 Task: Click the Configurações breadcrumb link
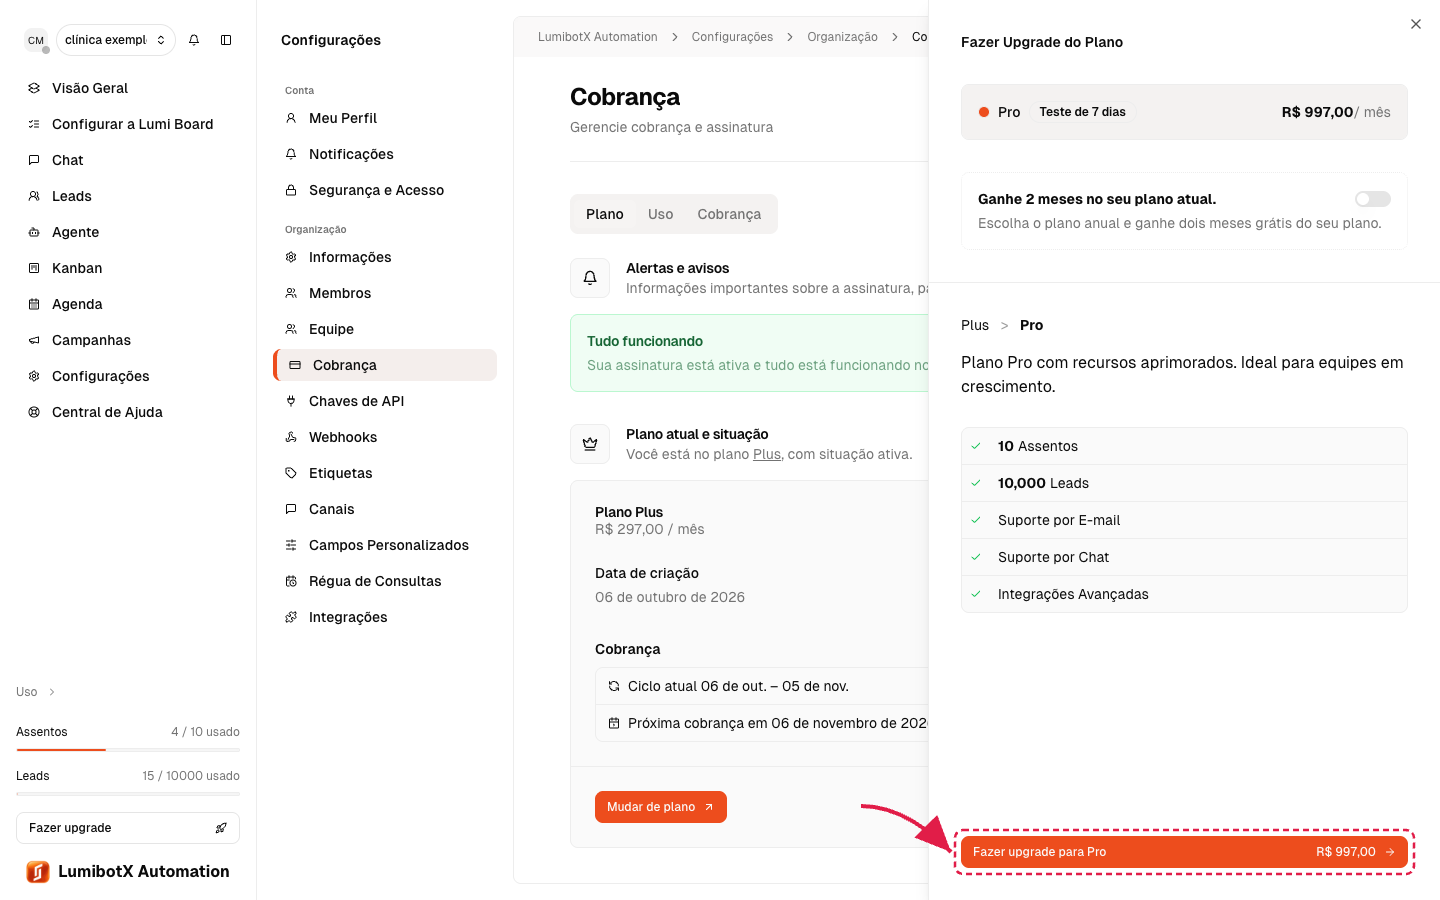click(x=732, y=37)
